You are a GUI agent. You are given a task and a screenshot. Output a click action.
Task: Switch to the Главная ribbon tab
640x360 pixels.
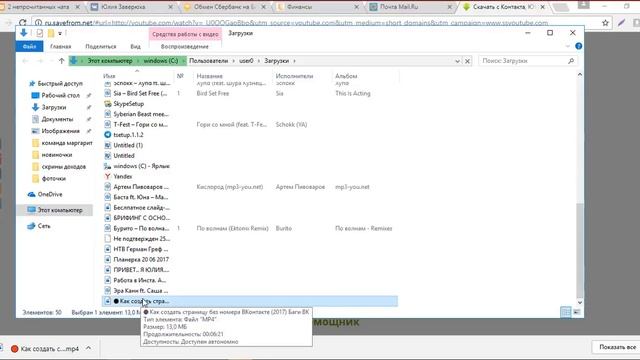[x=60, y=47]
